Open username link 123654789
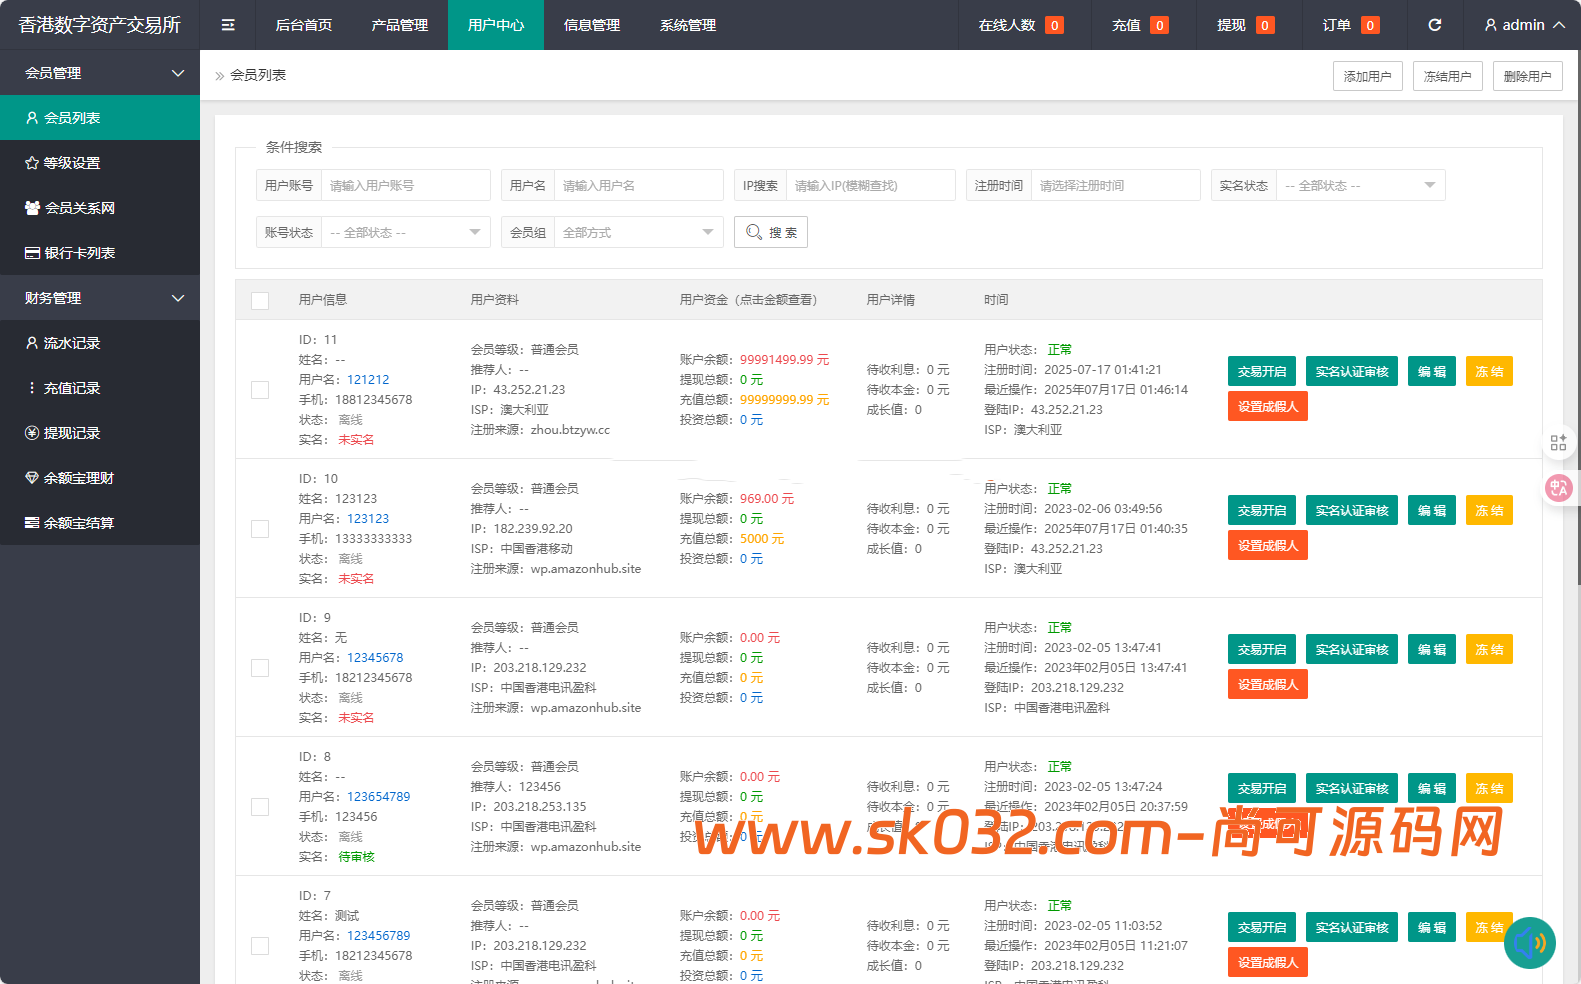The height and width of the screenshot is (984, 1581). (x=378, y=797)
